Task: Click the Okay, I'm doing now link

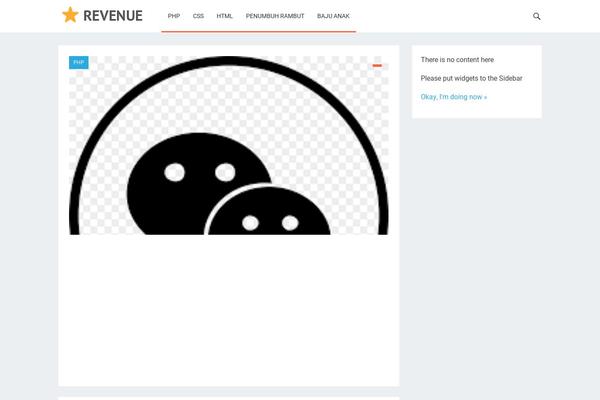Action: [454, 97]
